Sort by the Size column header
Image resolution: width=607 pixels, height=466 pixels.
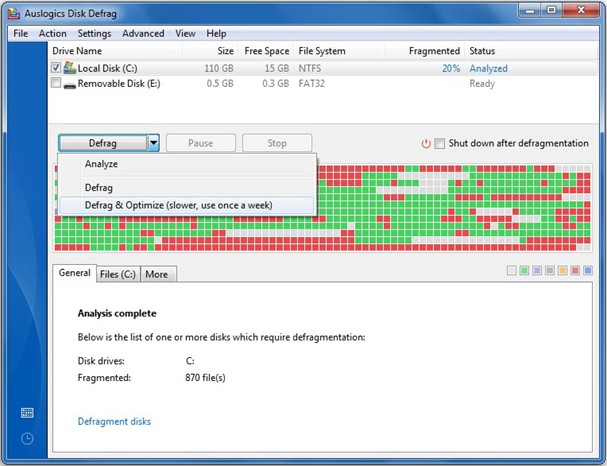(x=209, y=51)
